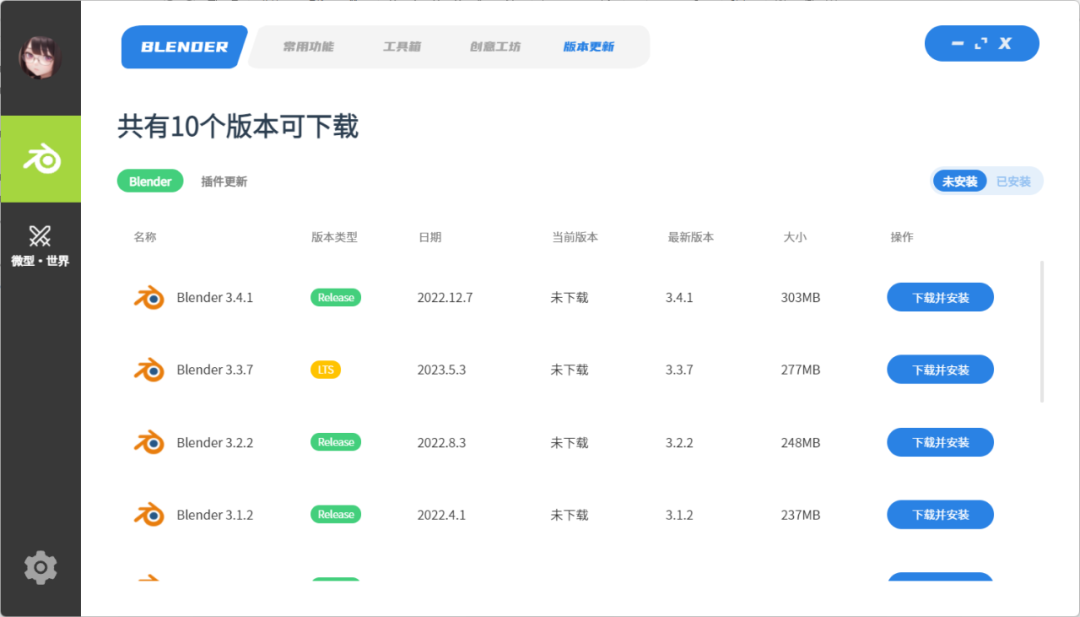This screenshot has width=1080, height=617.
Task: Download and install Blender 3.3.7
Action: (940, 370)
